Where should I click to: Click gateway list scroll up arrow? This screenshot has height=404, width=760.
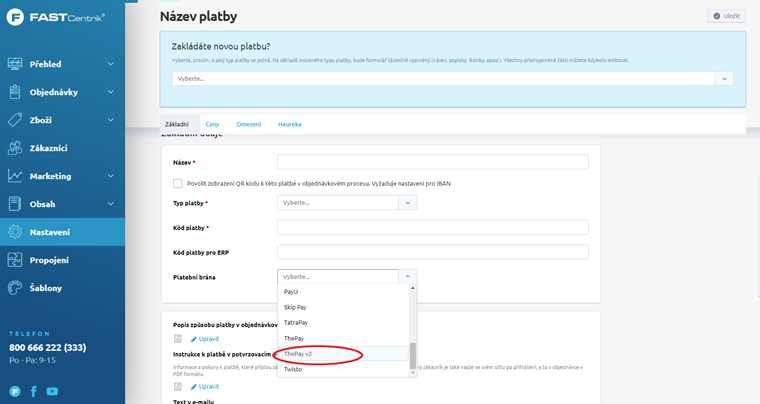pos(413,288)
